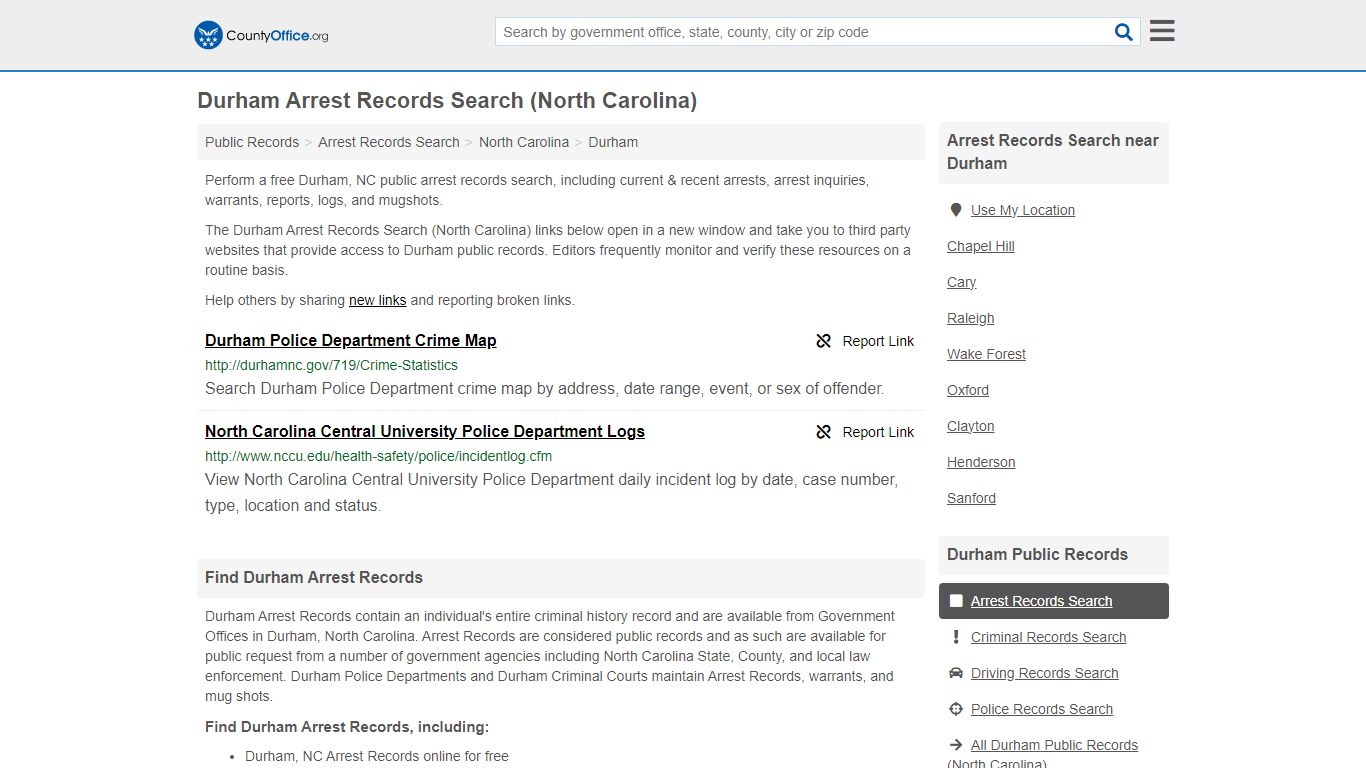Open Arrest Records Search breadcrumb
Viewport: 1366px width, 768px height.
tap(389, 142)
